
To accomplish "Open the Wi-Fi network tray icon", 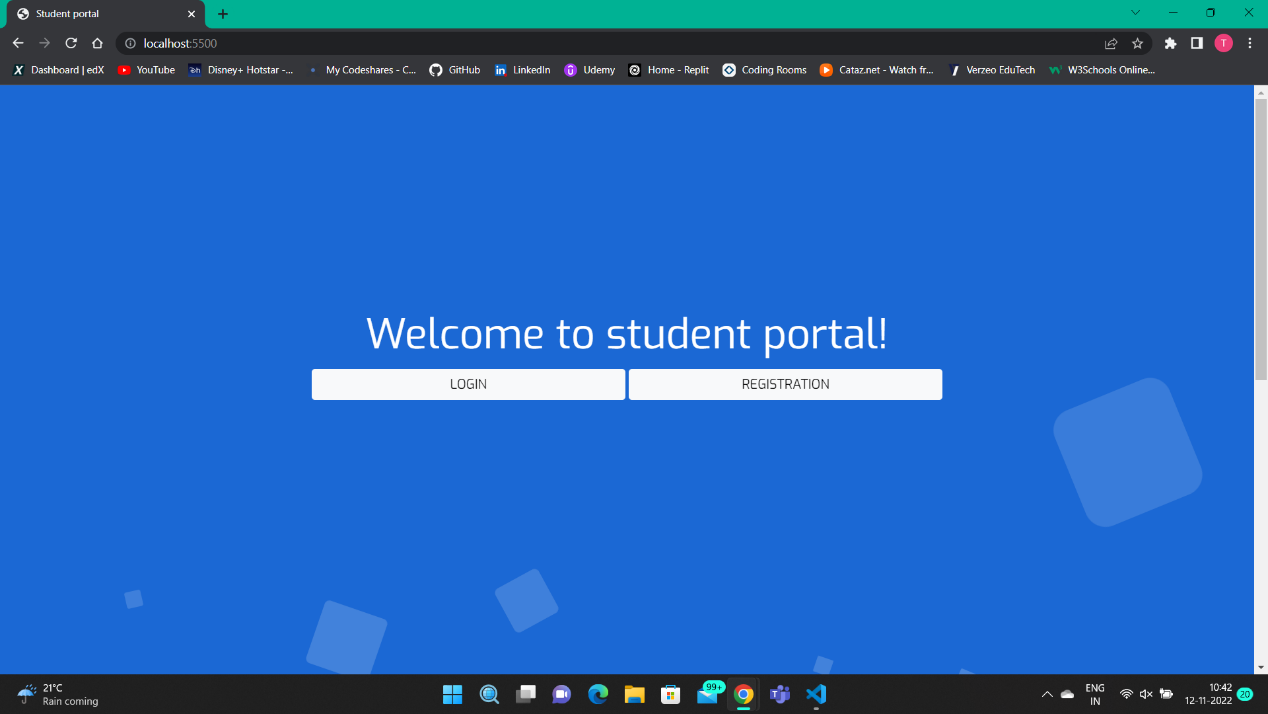I will (1126, 694).
